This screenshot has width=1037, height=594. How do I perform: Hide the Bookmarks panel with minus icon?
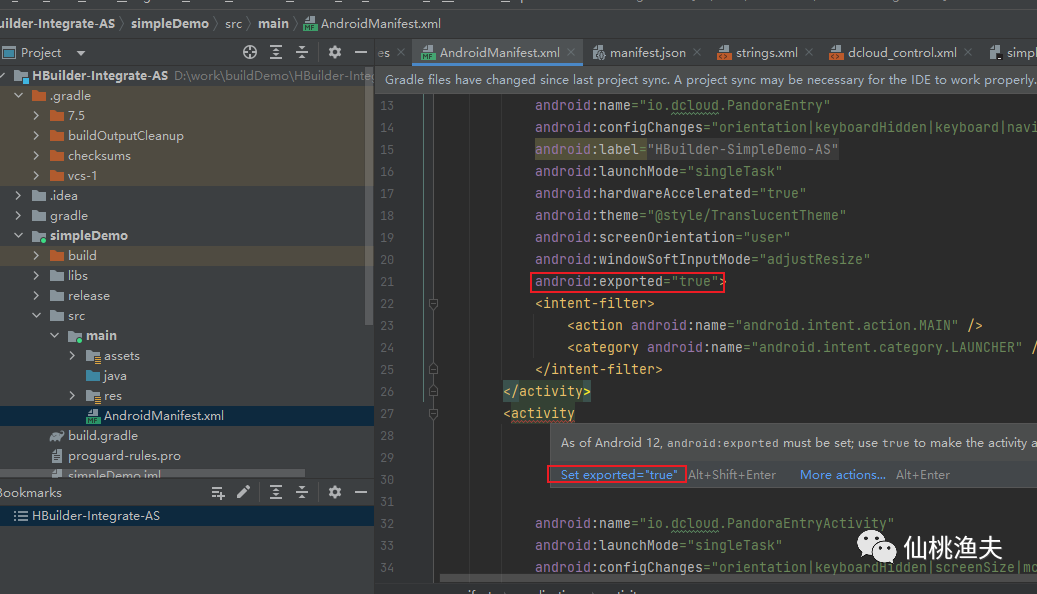pos(360,492)
